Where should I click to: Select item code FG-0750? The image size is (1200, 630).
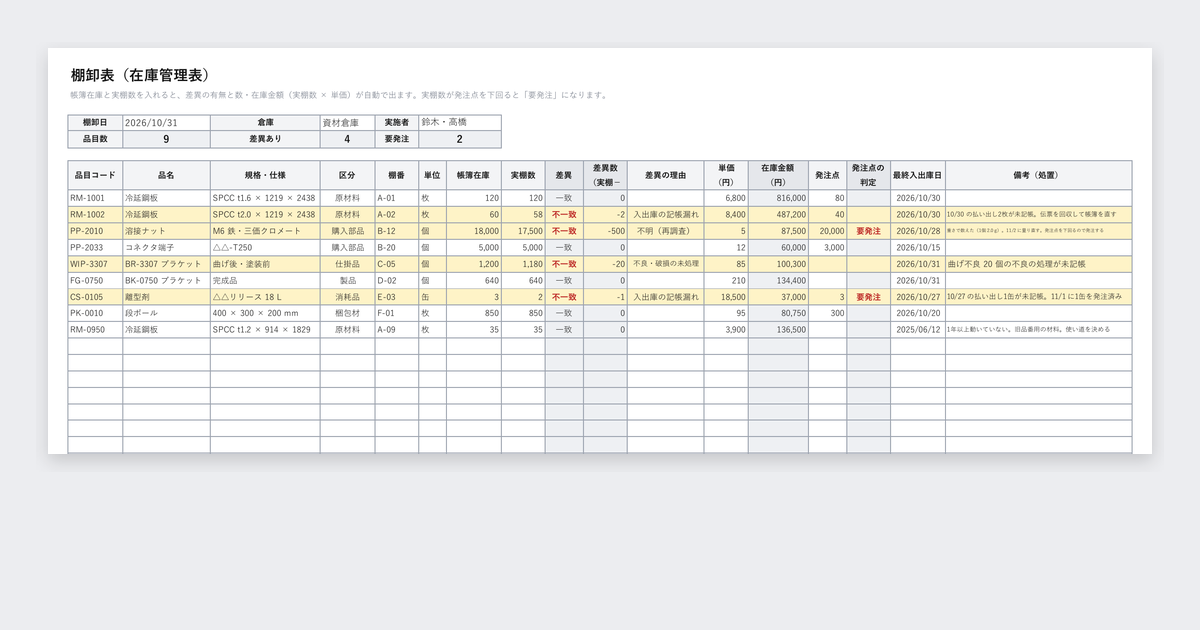[95, 280]
